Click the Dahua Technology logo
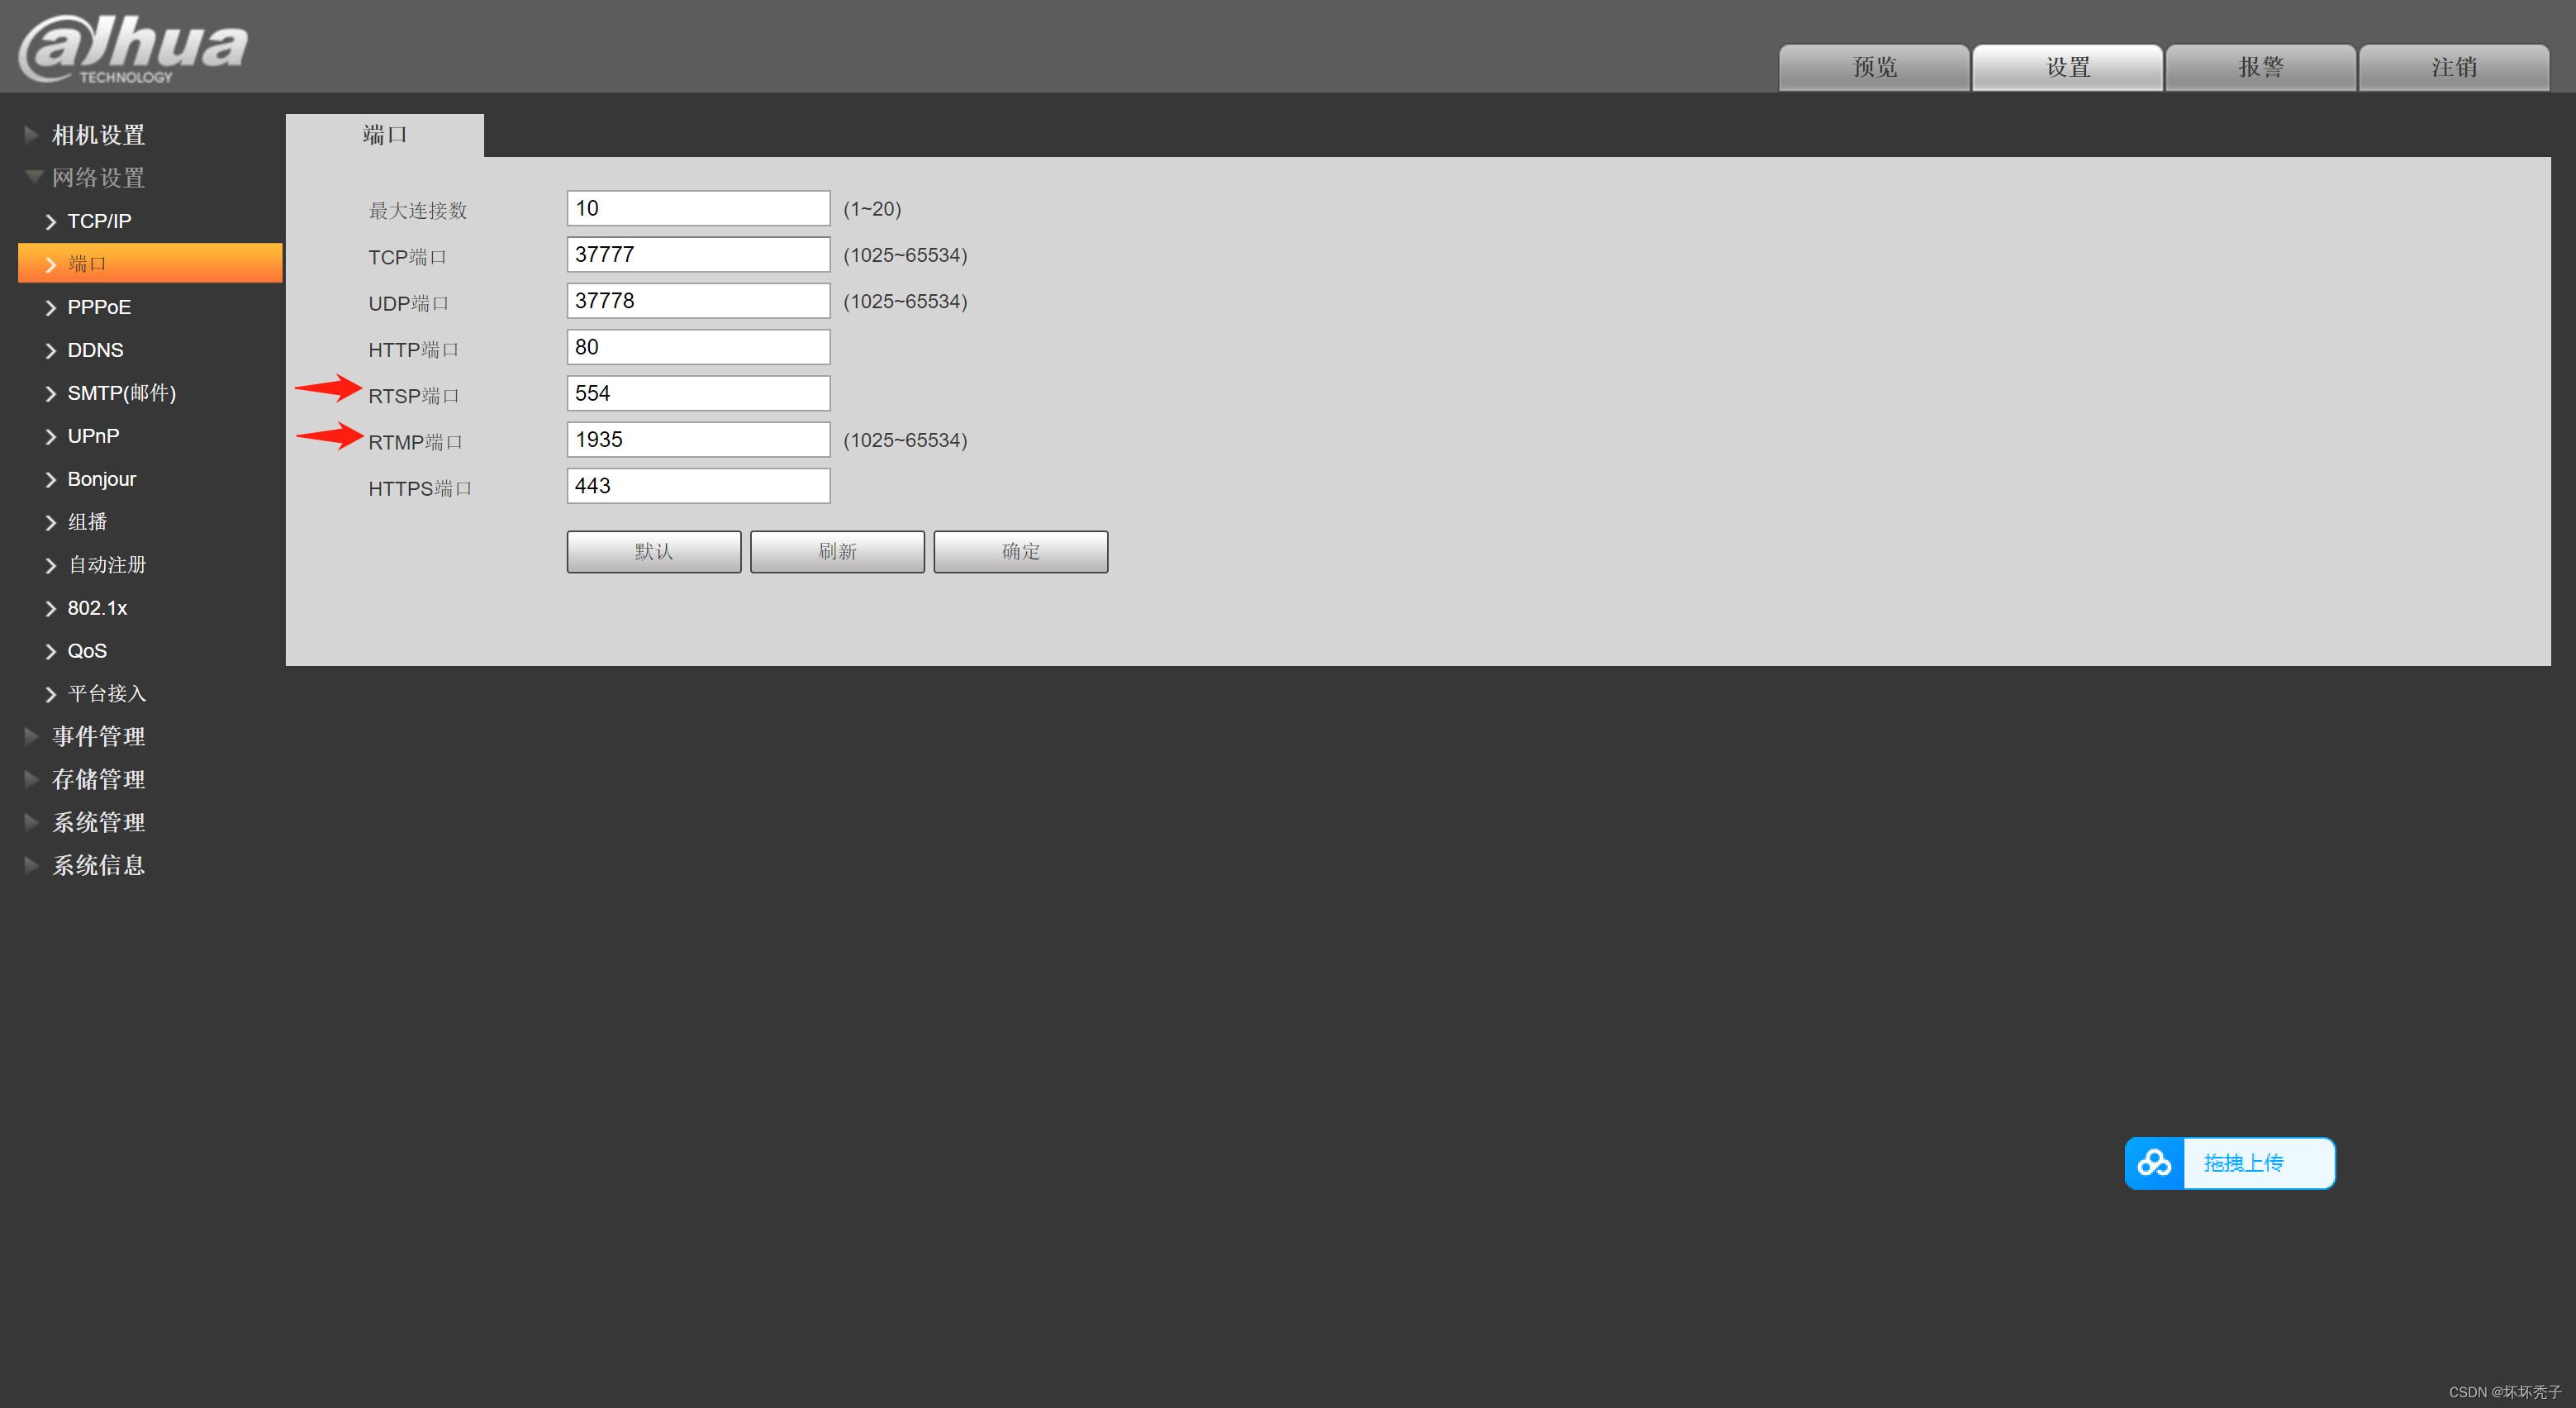Screen dimensions: 2576x1408 (x=133, y=48)
